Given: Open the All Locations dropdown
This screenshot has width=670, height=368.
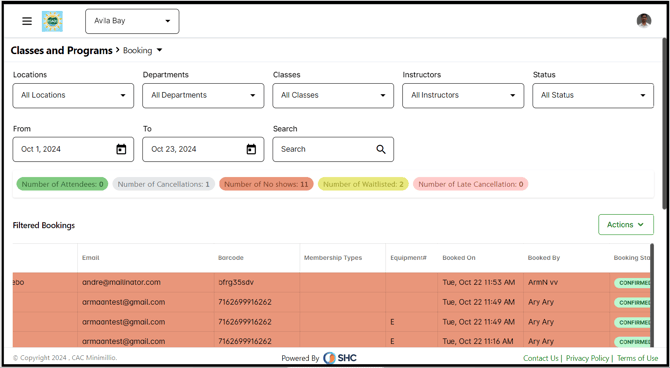Looking at the screenshot, I should tap(73, 95).
